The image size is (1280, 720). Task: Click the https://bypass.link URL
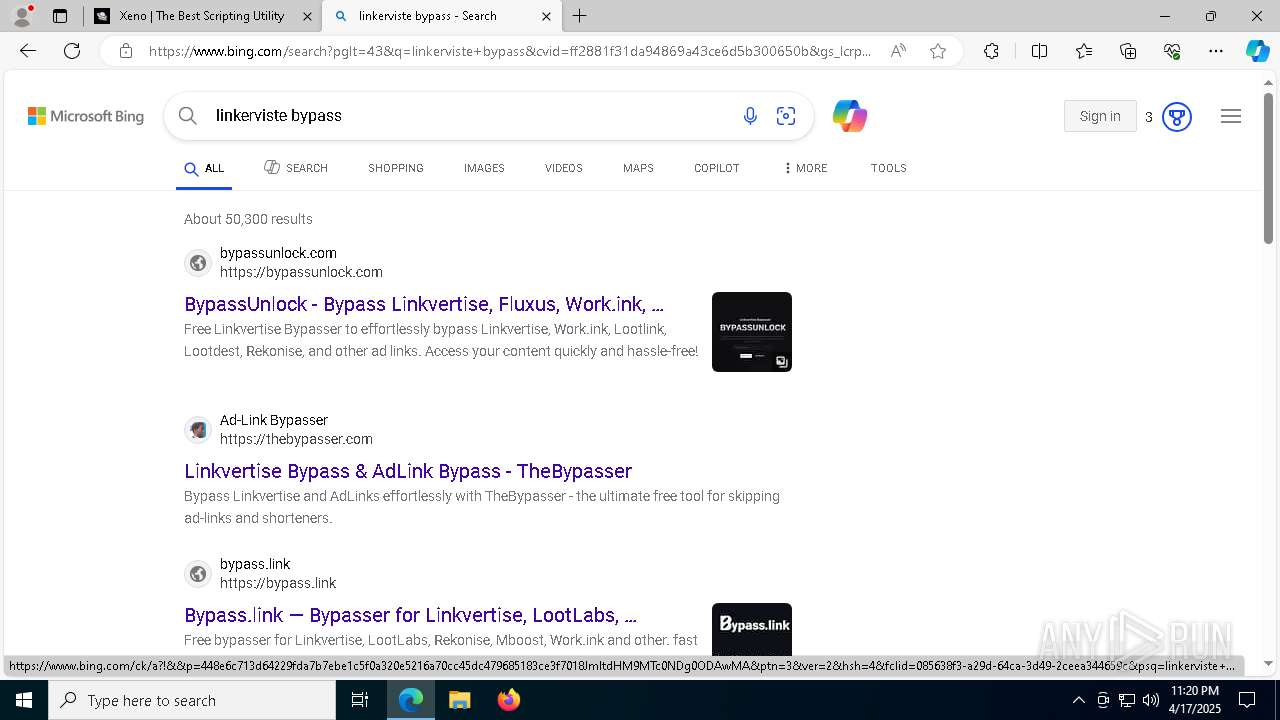click(x=278, y=583)
